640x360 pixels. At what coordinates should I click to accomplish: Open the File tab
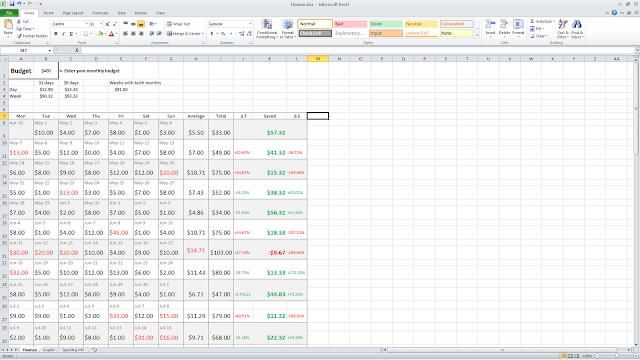(9, 13)
